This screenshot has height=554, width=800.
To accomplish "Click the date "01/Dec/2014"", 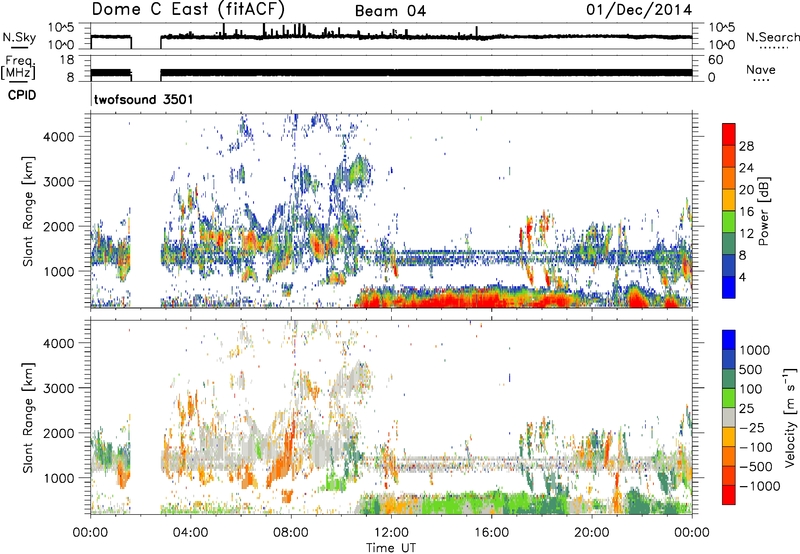I will 639,10.
